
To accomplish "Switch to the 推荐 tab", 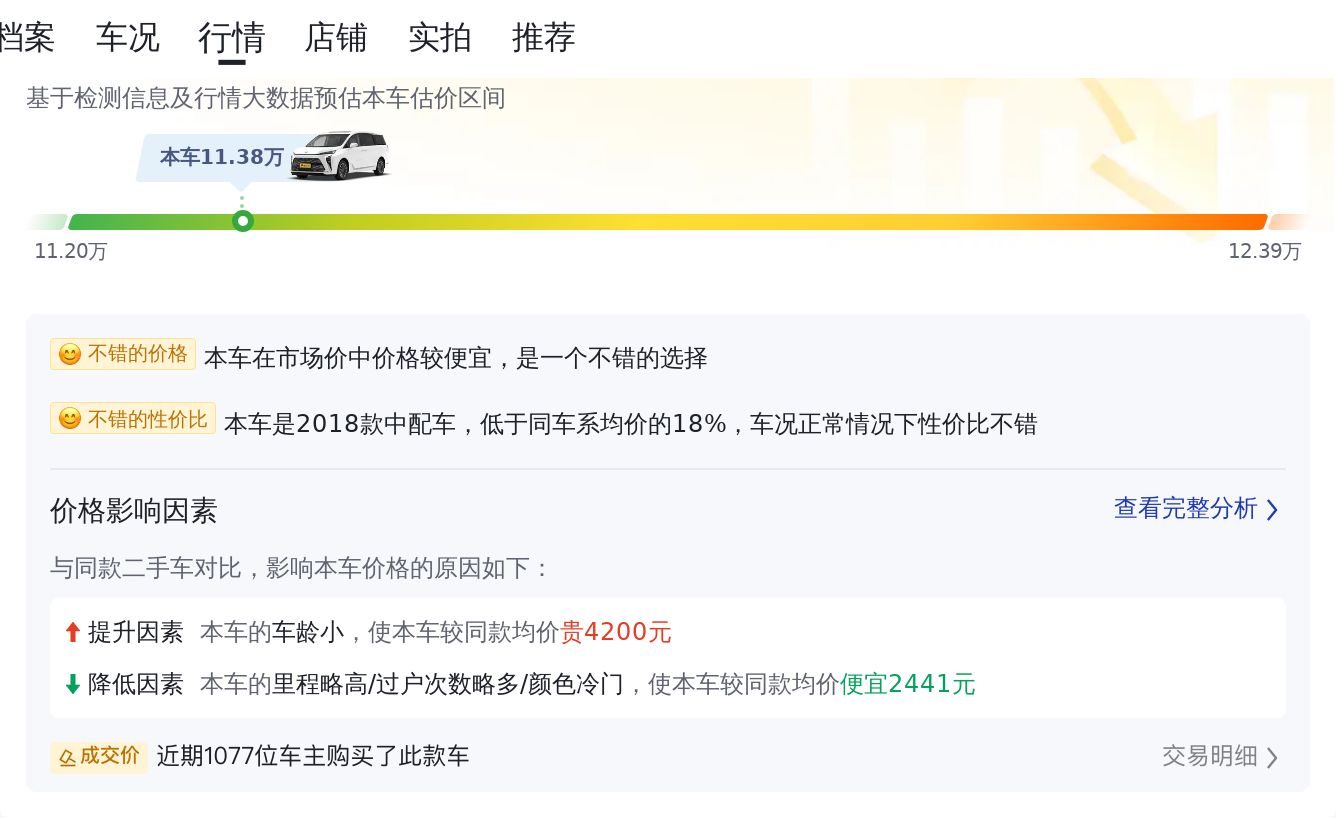I will click(x=544, y=38).
